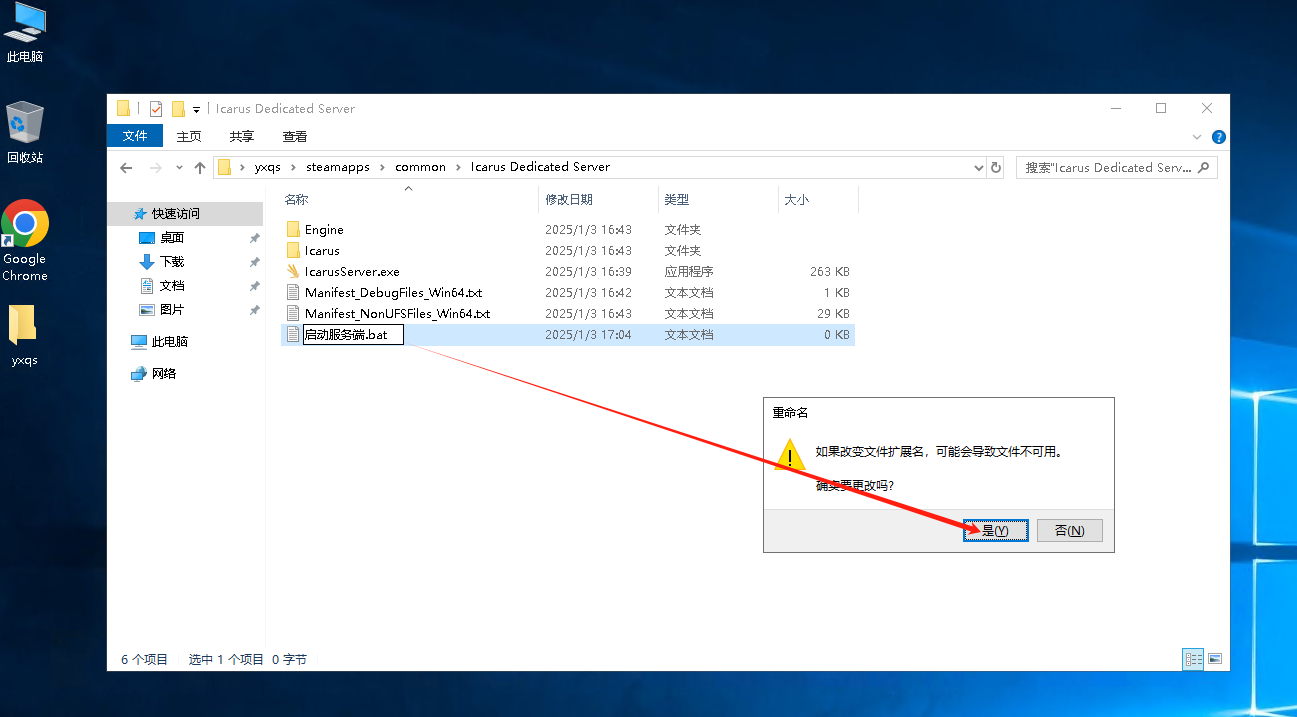1297x717 pixels.
Task: Open 回收站 desktop icon
Action: click(x=25, y=133)
